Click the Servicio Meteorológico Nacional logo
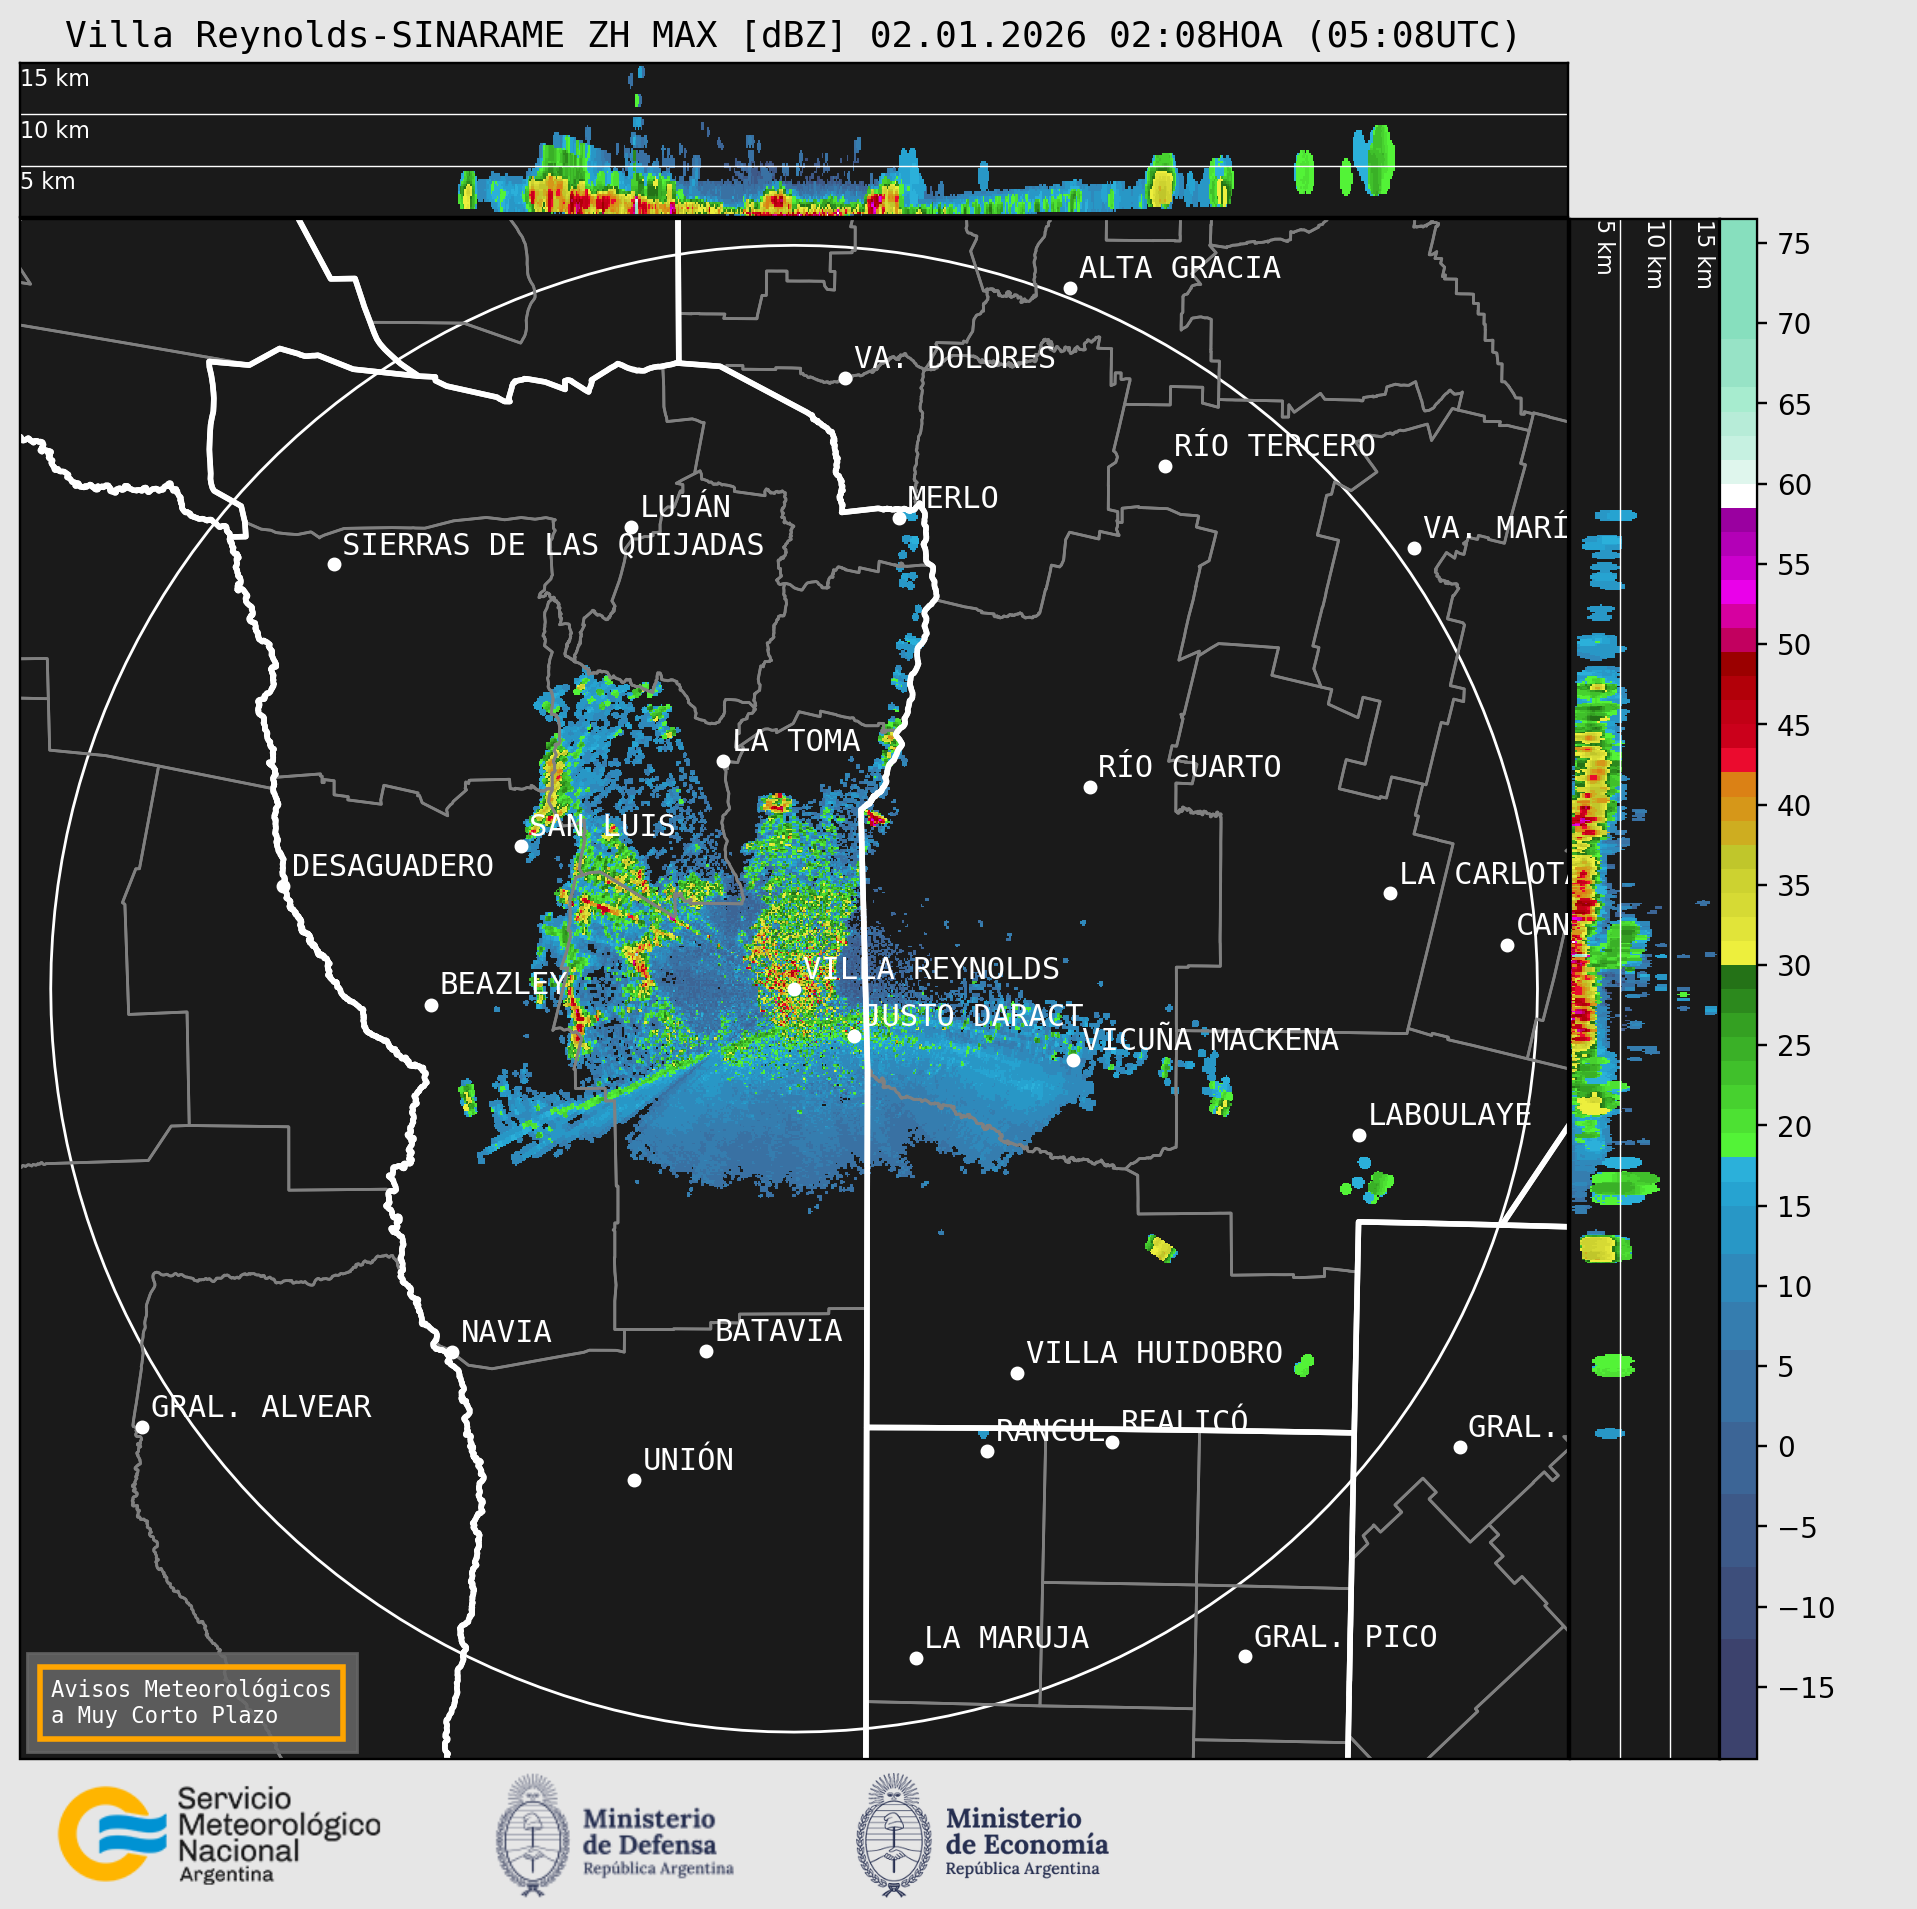This screenshot has height=1909, width=1917. [x=218, y=1834]
